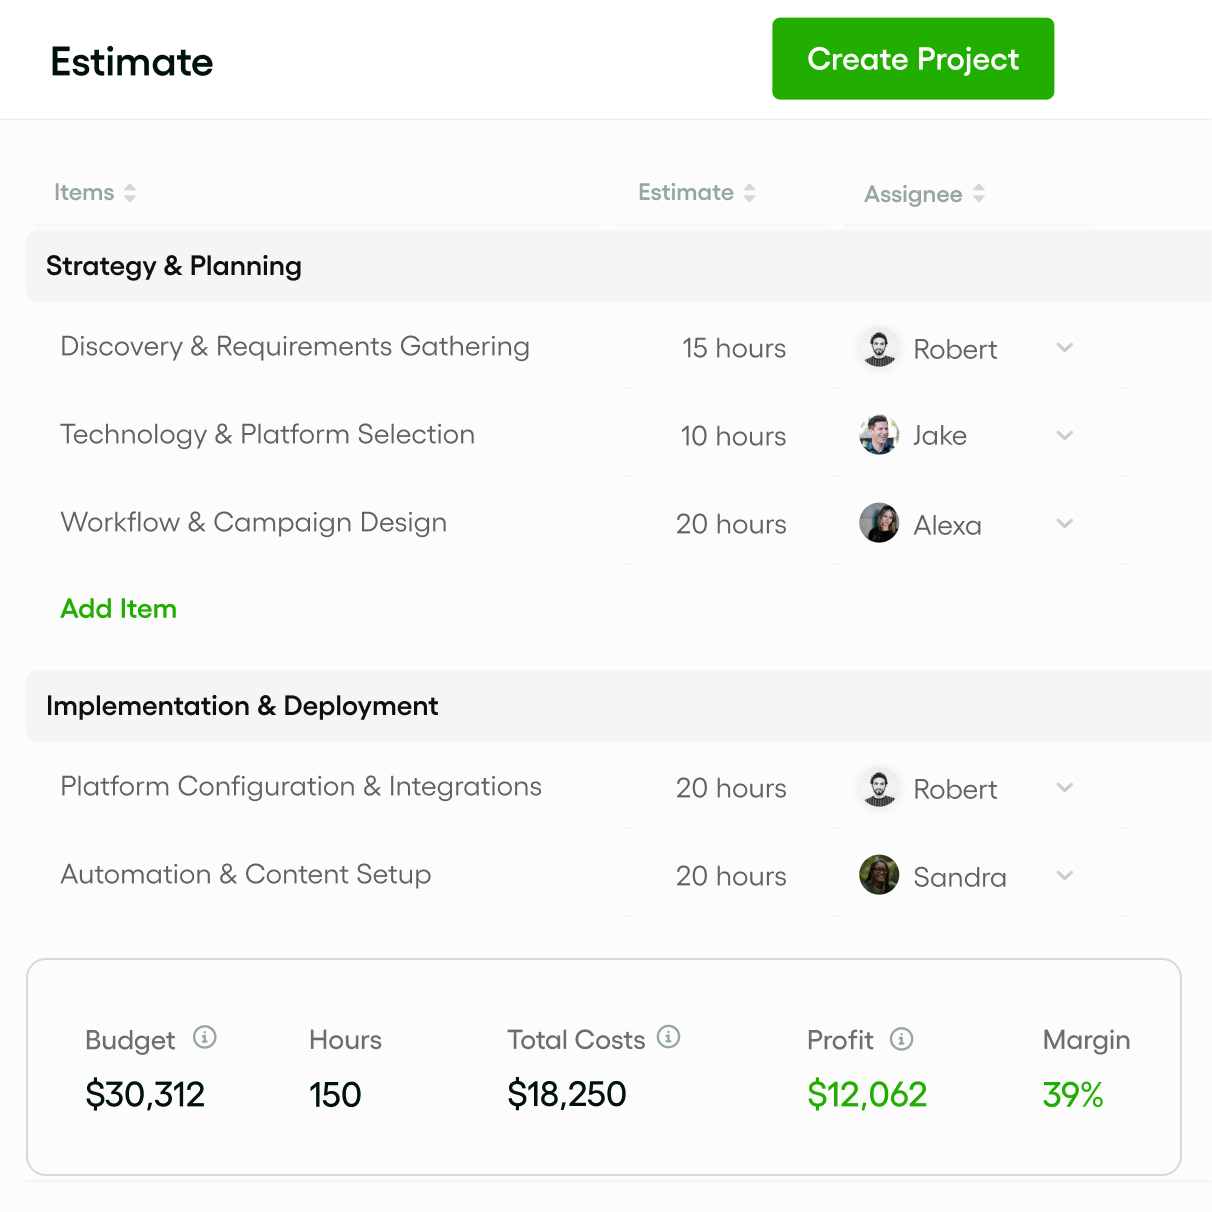This screenshot has width=1212, height=1212.
Task: Expand assignee chevron for Workflow & Campaign Design
Action: [1065, 524]
